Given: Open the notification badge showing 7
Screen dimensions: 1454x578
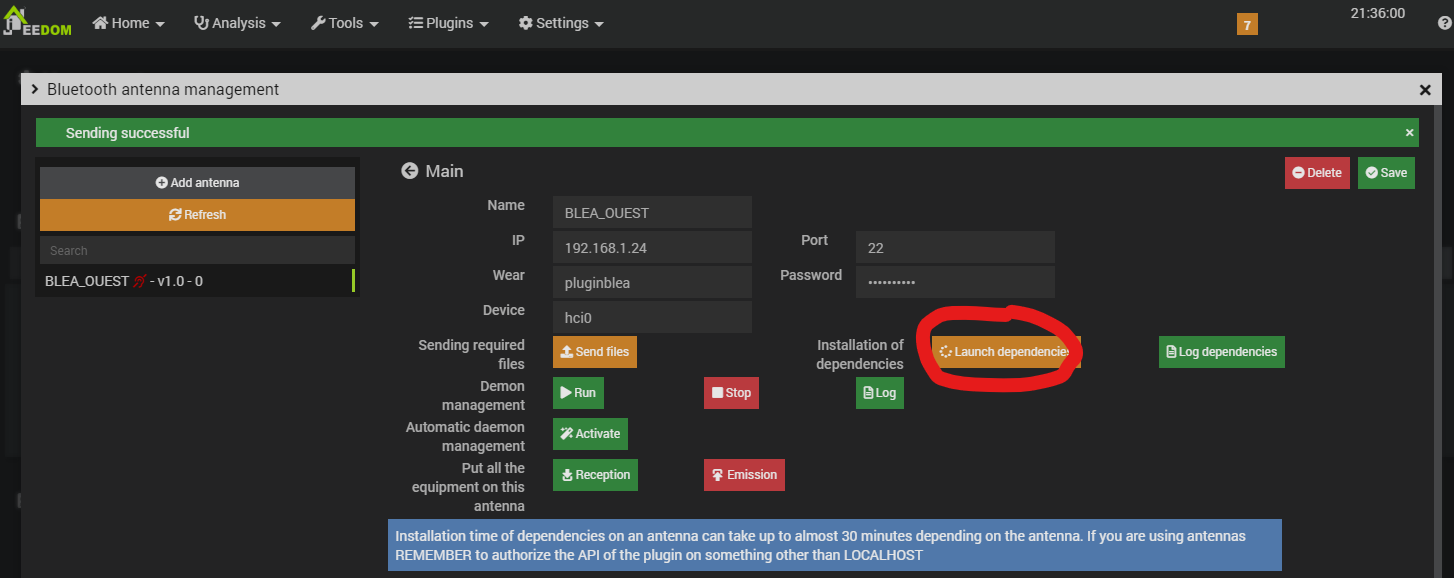Looking at the screenshot, I should point(1247,25).
